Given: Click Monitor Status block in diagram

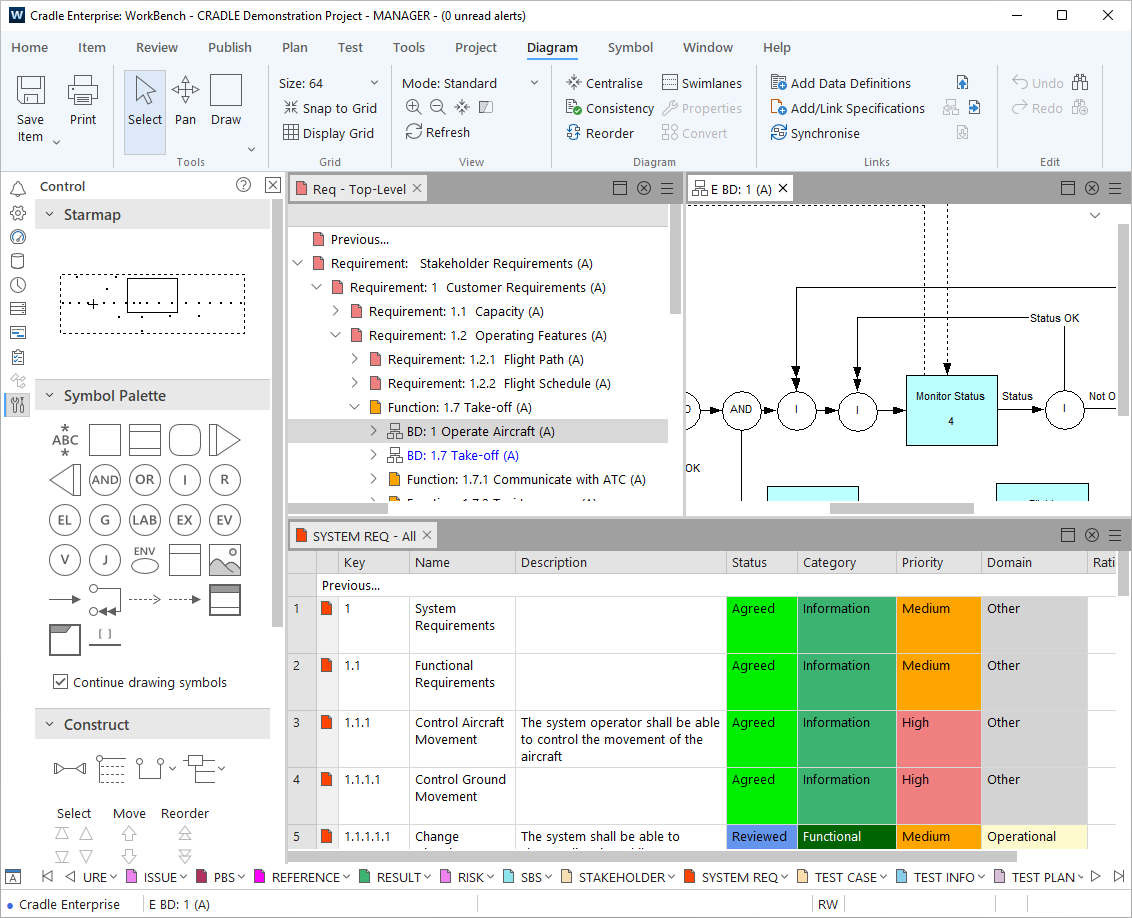Looking at the screenshot, I should [952, 410].
